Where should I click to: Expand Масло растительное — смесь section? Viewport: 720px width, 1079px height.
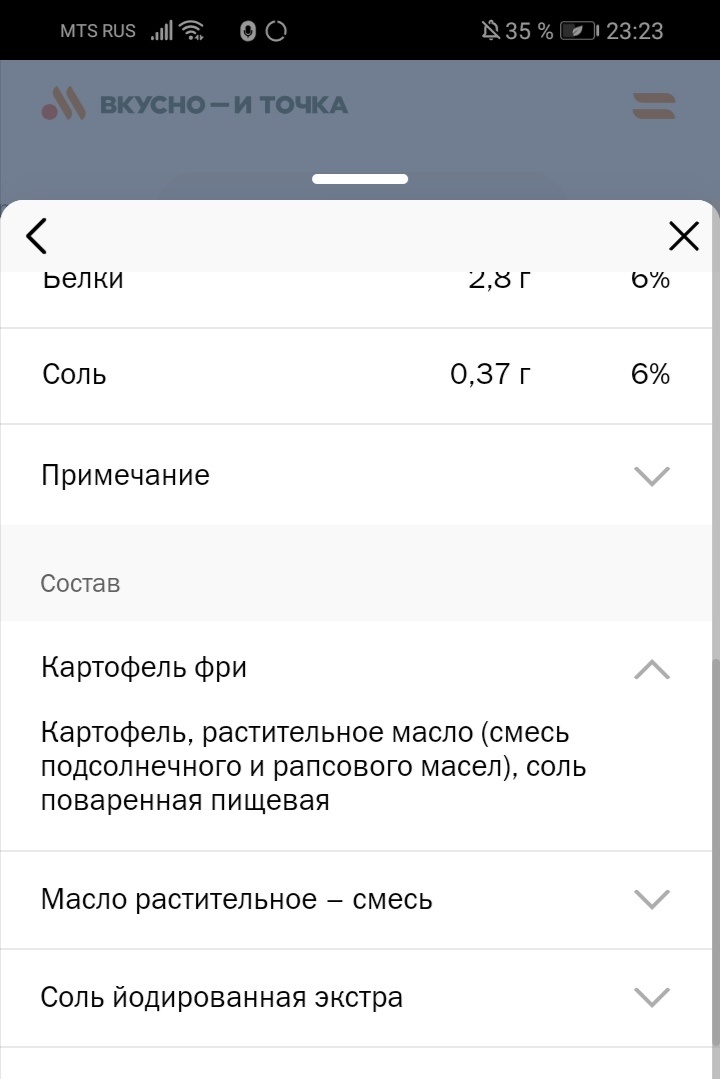pos(654,899)
